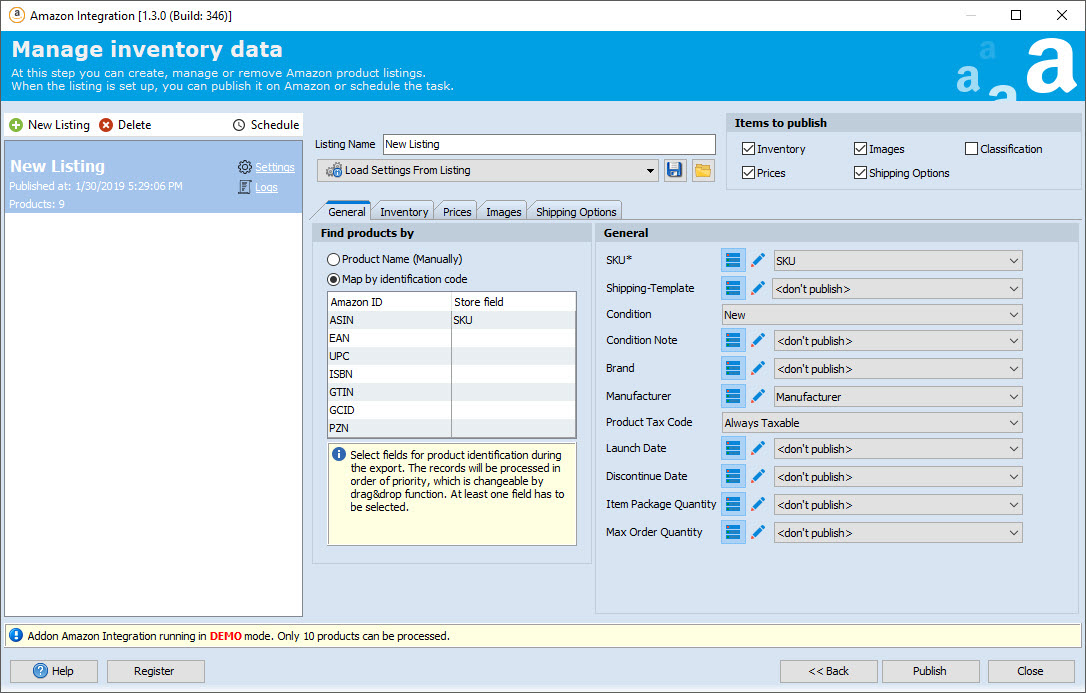Click pencil icon in Shipping-Template row
Image resolution: width=1086 pixels, height=693 pixels.
click(758, 288)
